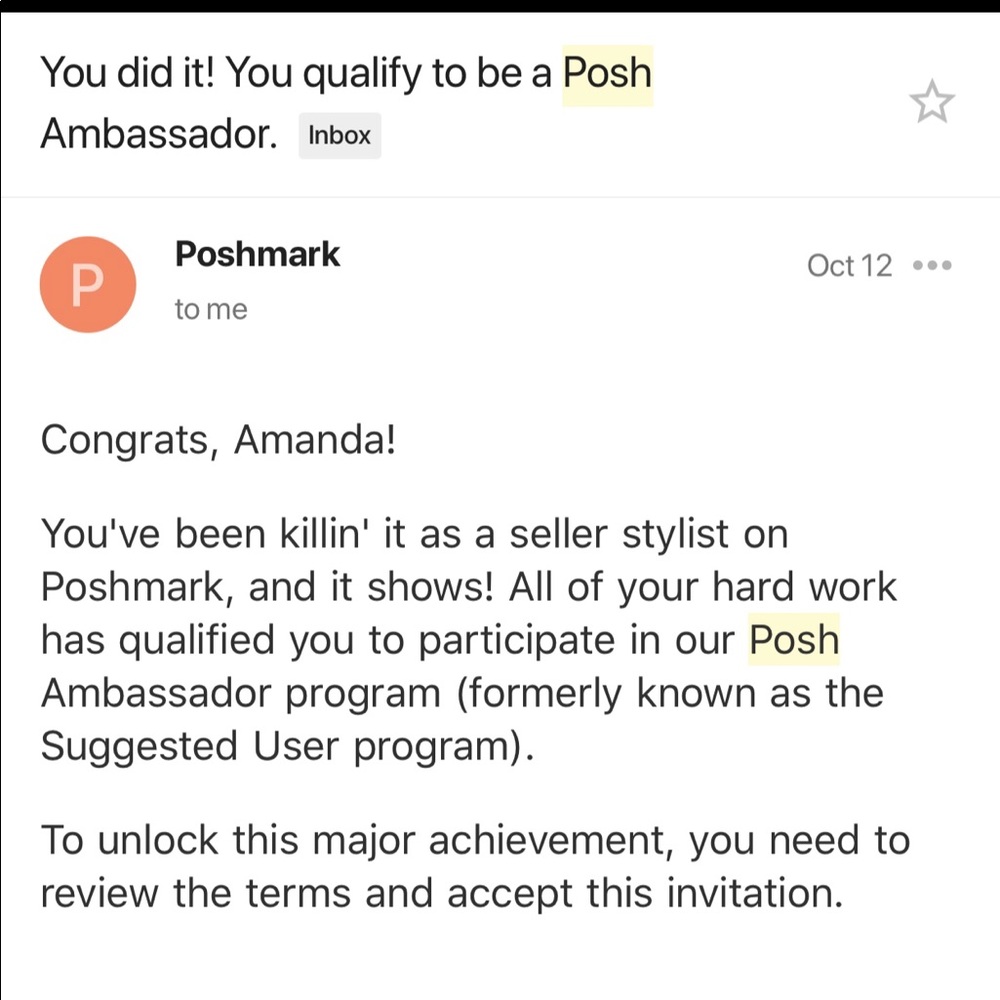Show full recipient list under Poshmark
Viewport: 1000px width, 1000px height.
(210, 308)
